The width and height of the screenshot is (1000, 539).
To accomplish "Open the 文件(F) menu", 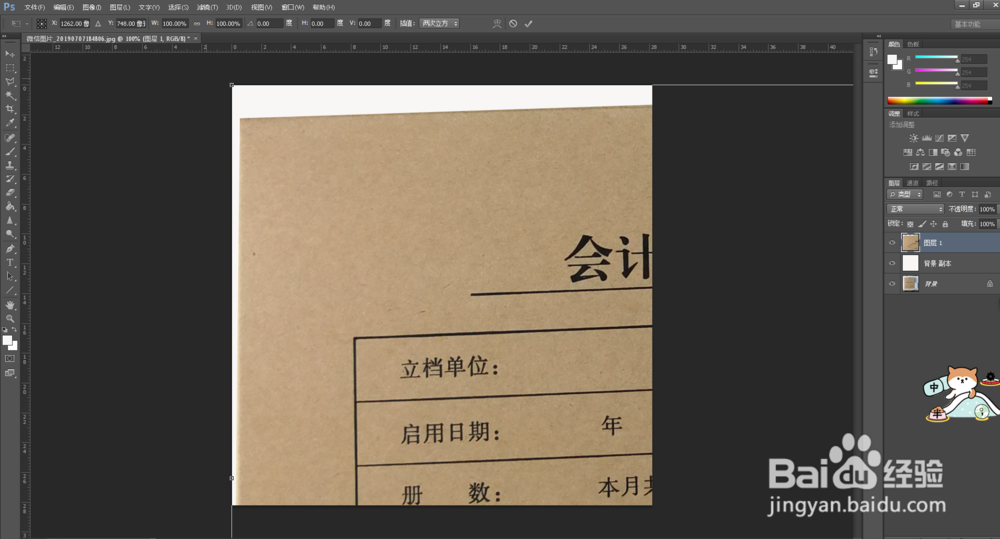I will 34,7.
